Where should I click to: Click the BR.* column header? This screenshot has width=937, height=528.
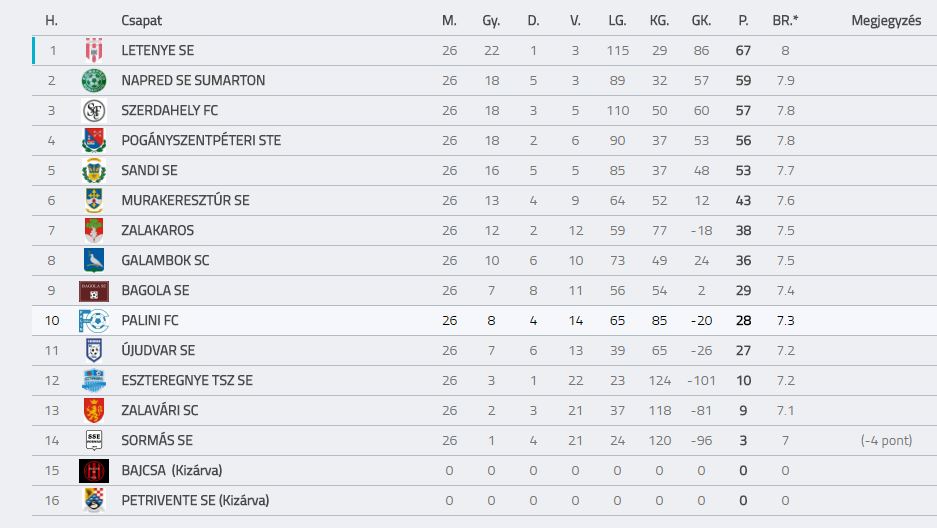[785, 20]
